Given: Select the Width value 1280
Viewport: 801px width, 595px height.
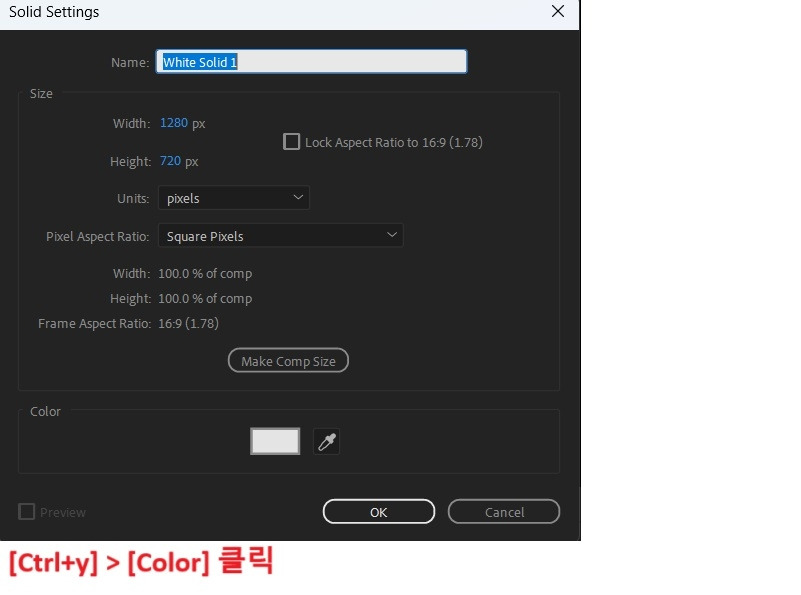Looking at the screenshot, I should (174, 123).
